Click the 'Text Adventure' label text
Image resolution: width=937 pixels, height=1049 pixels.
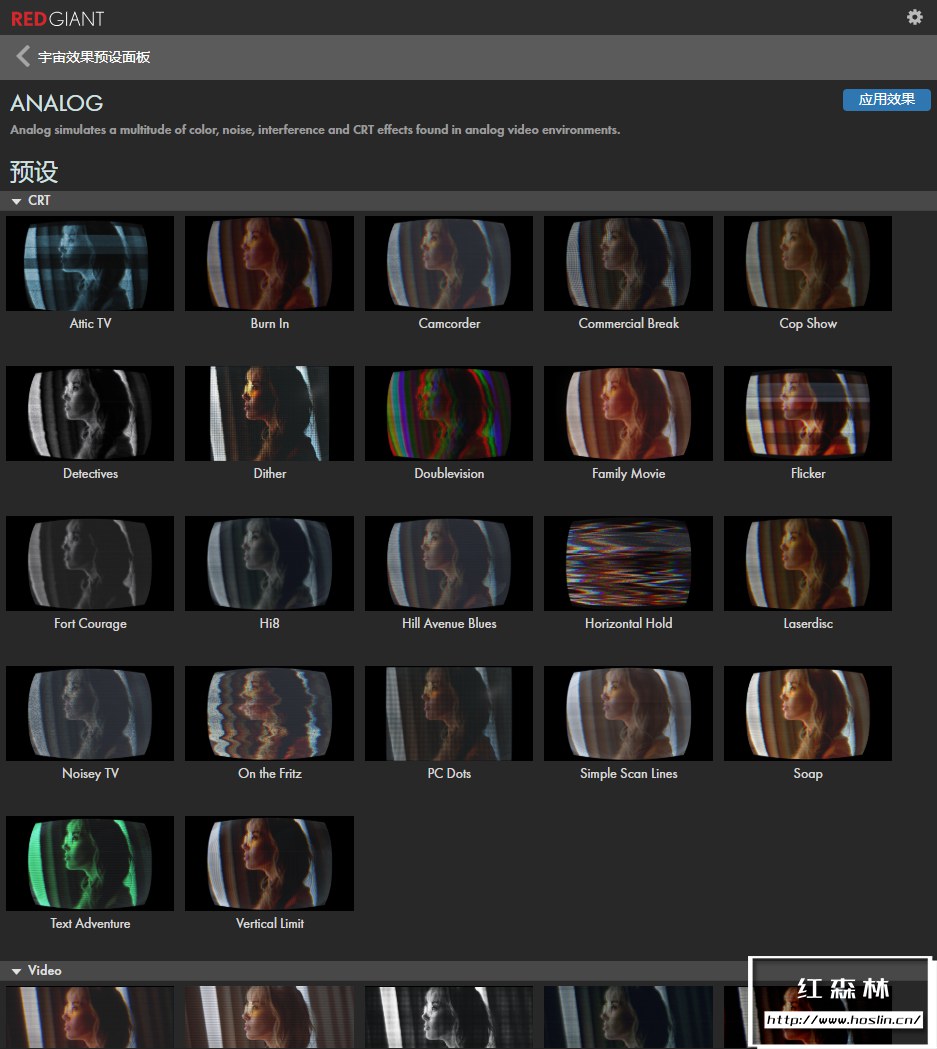pos(90,923)
